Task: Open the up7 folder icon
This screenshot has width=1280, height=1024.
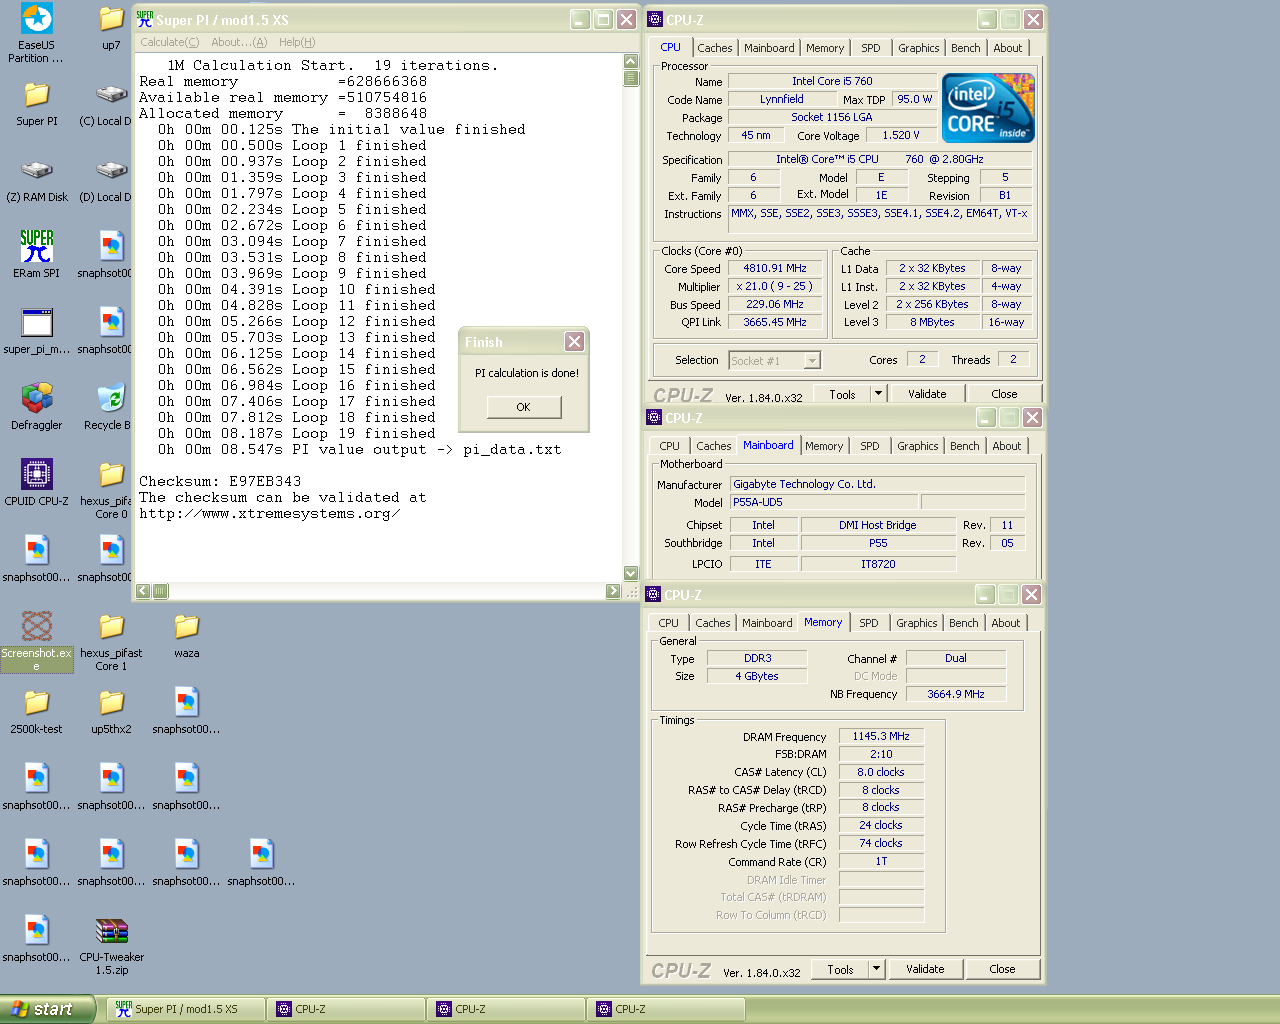Action: coord(111,27)
